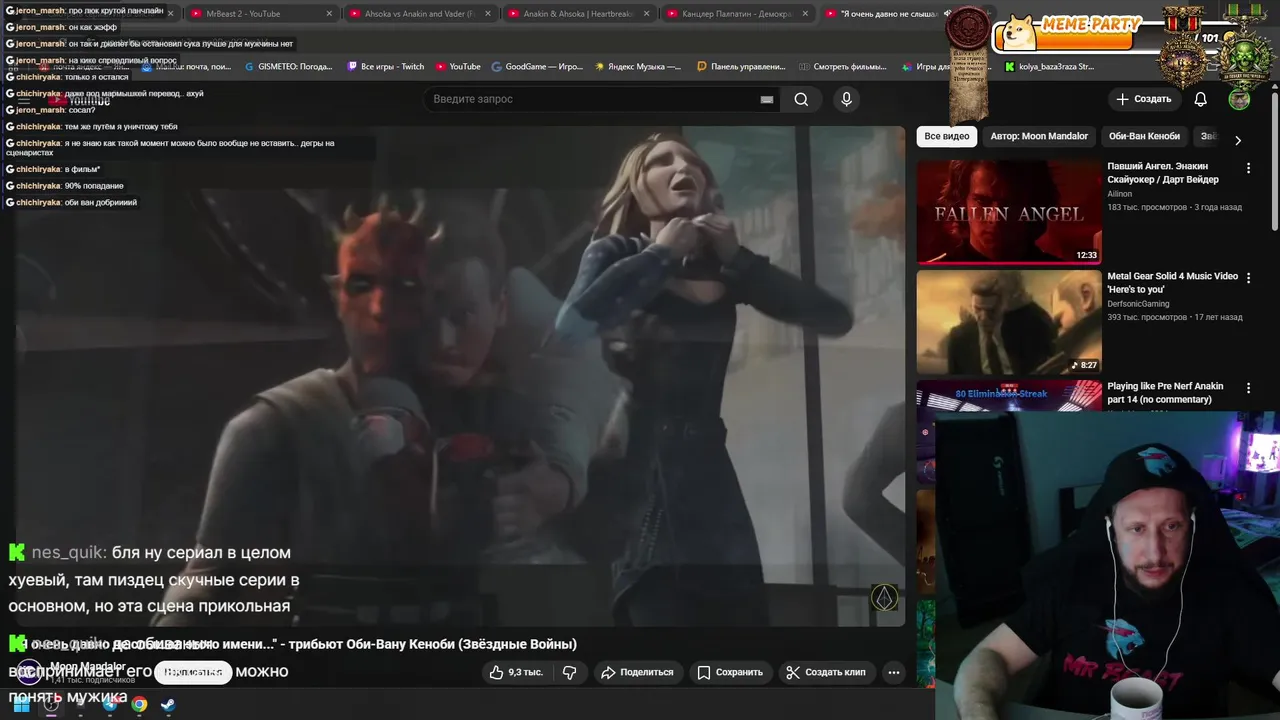Open GISMETEO: Погода bookmark

[288, 67]
